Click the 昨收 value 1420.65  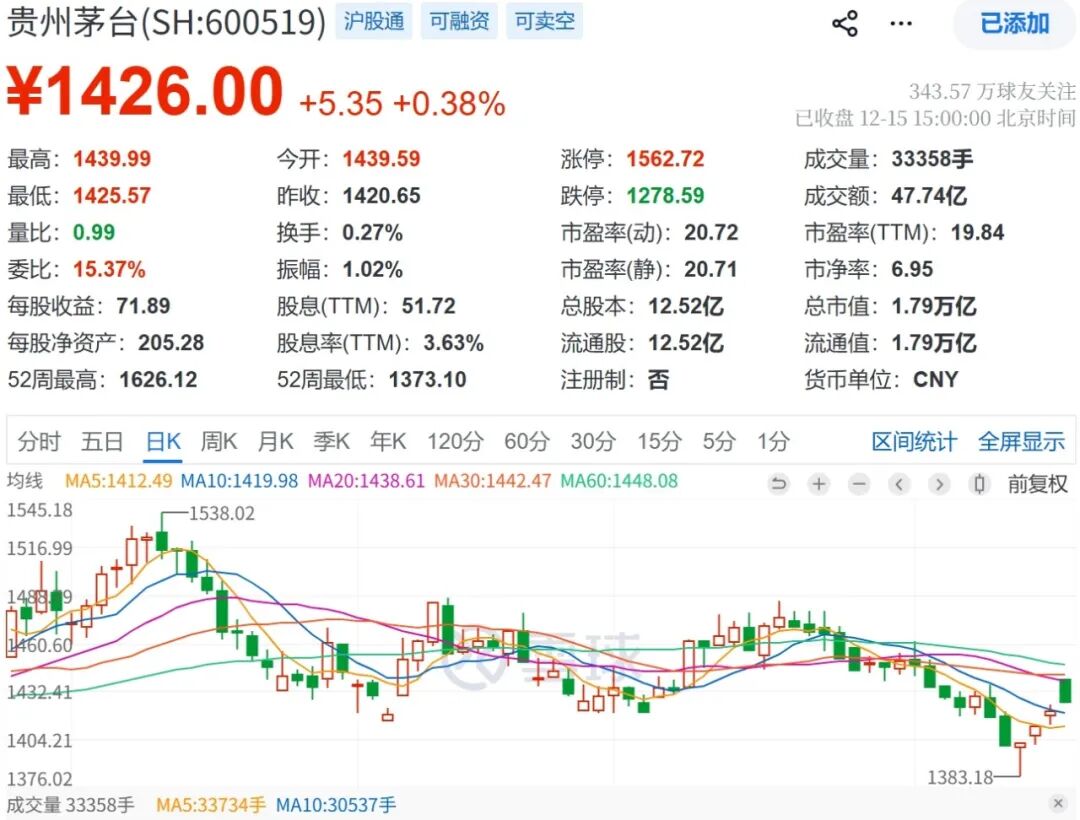tap(382, 196)
